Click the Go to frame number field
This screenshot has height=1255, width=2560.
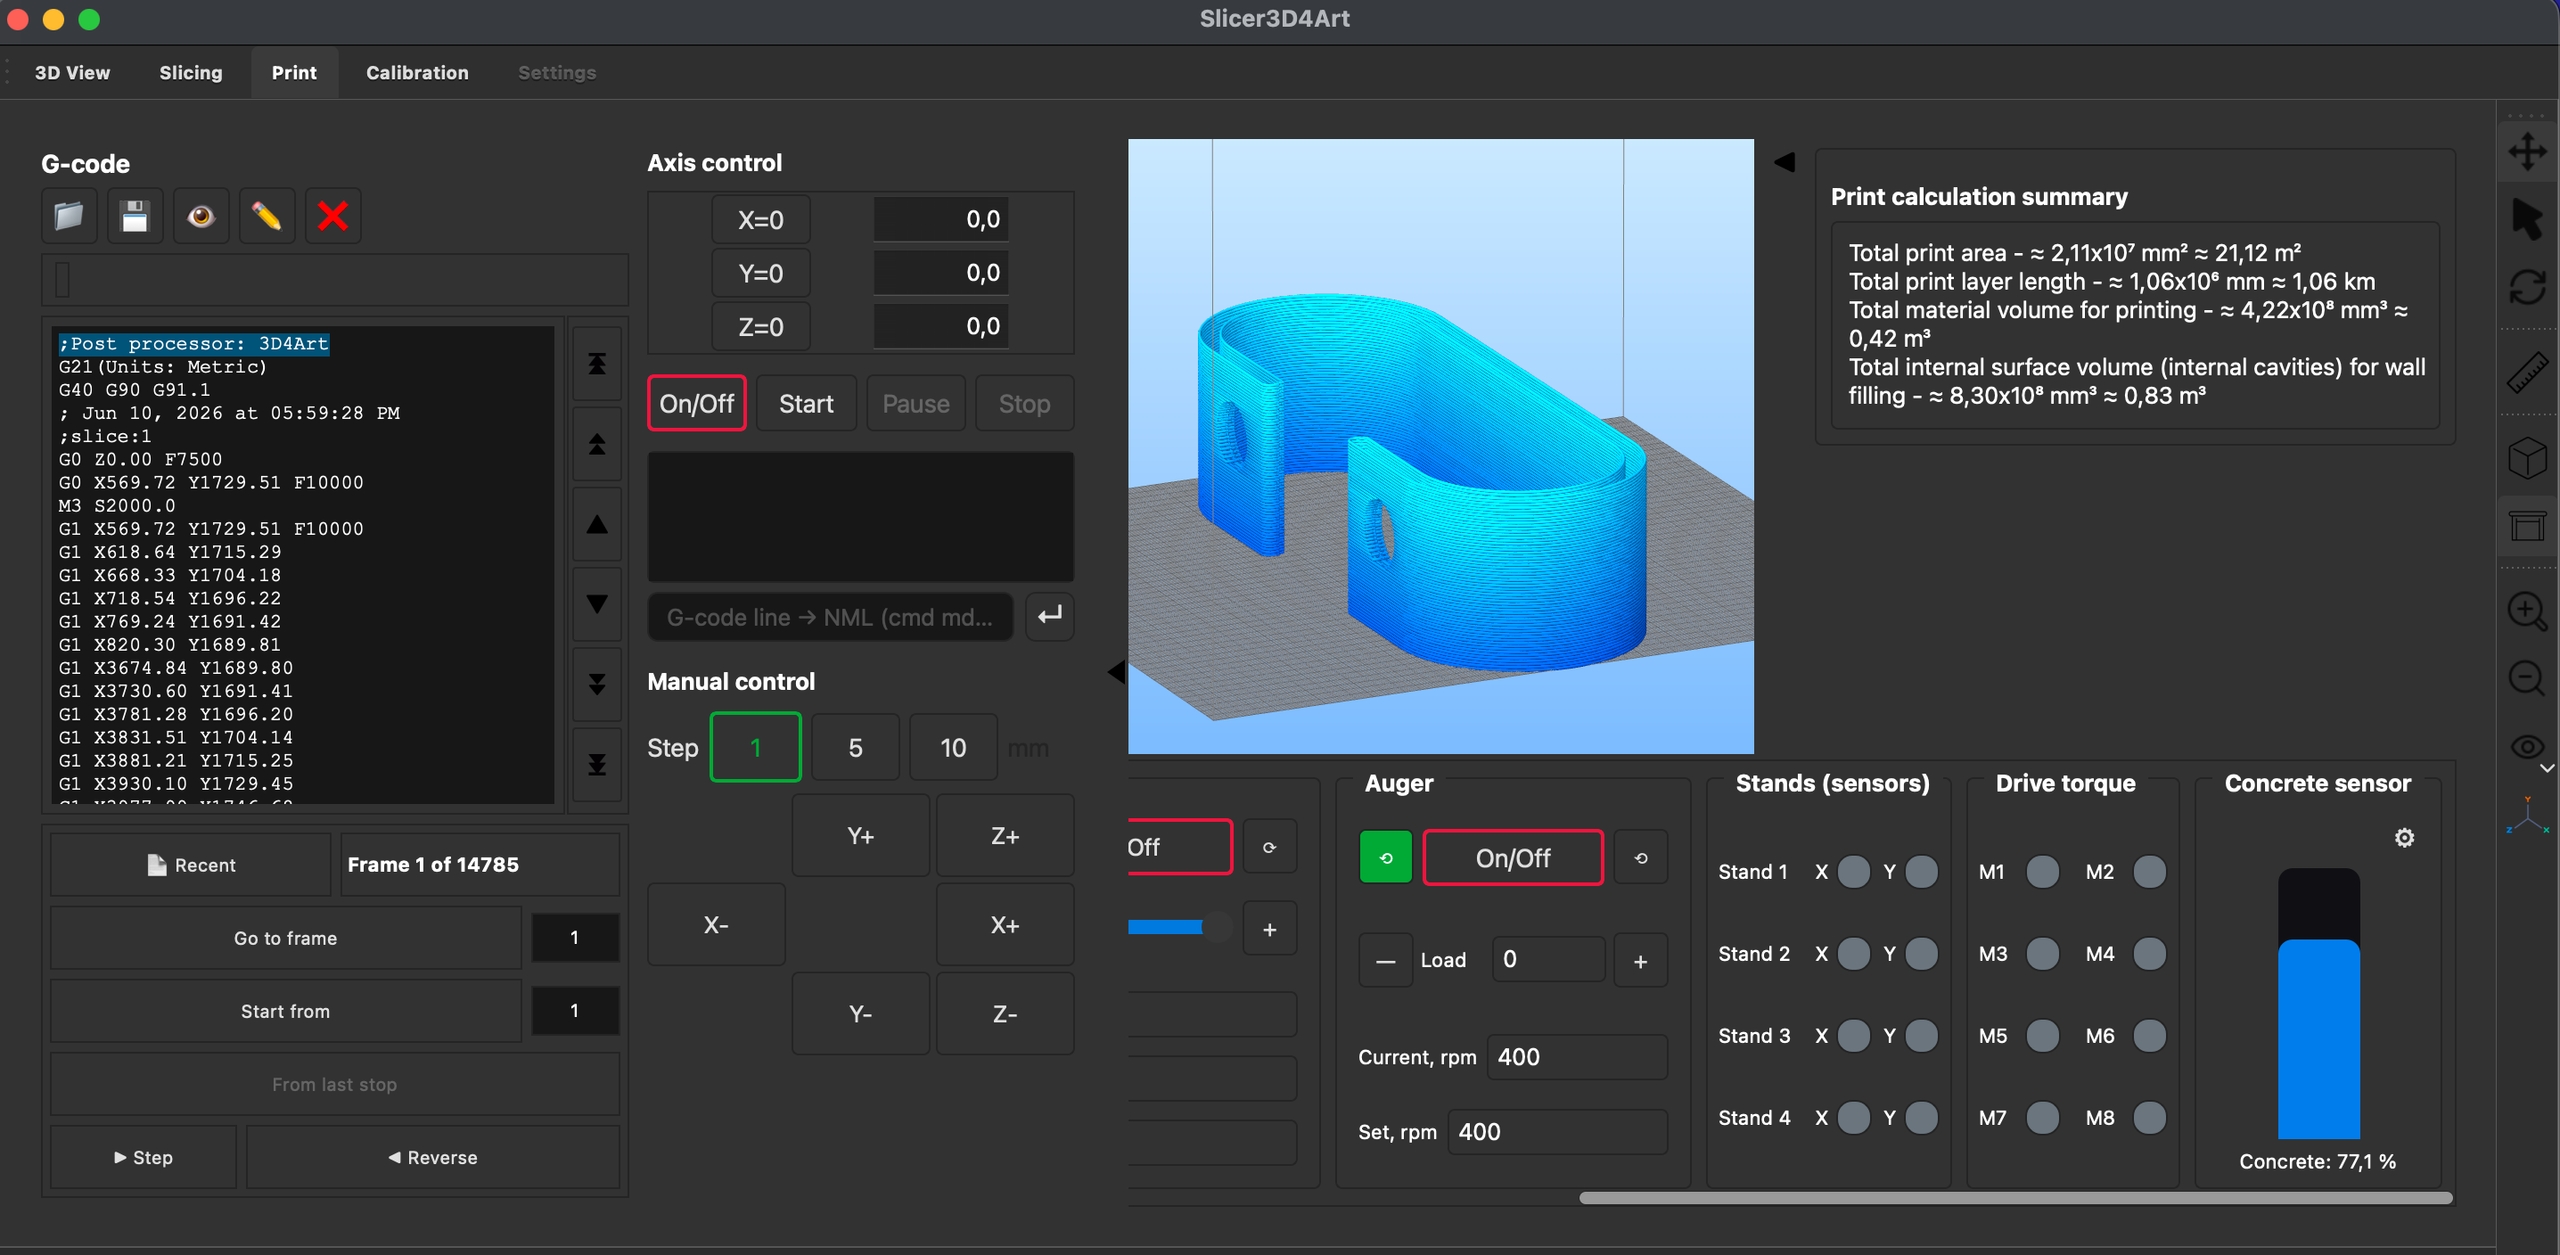575,938
